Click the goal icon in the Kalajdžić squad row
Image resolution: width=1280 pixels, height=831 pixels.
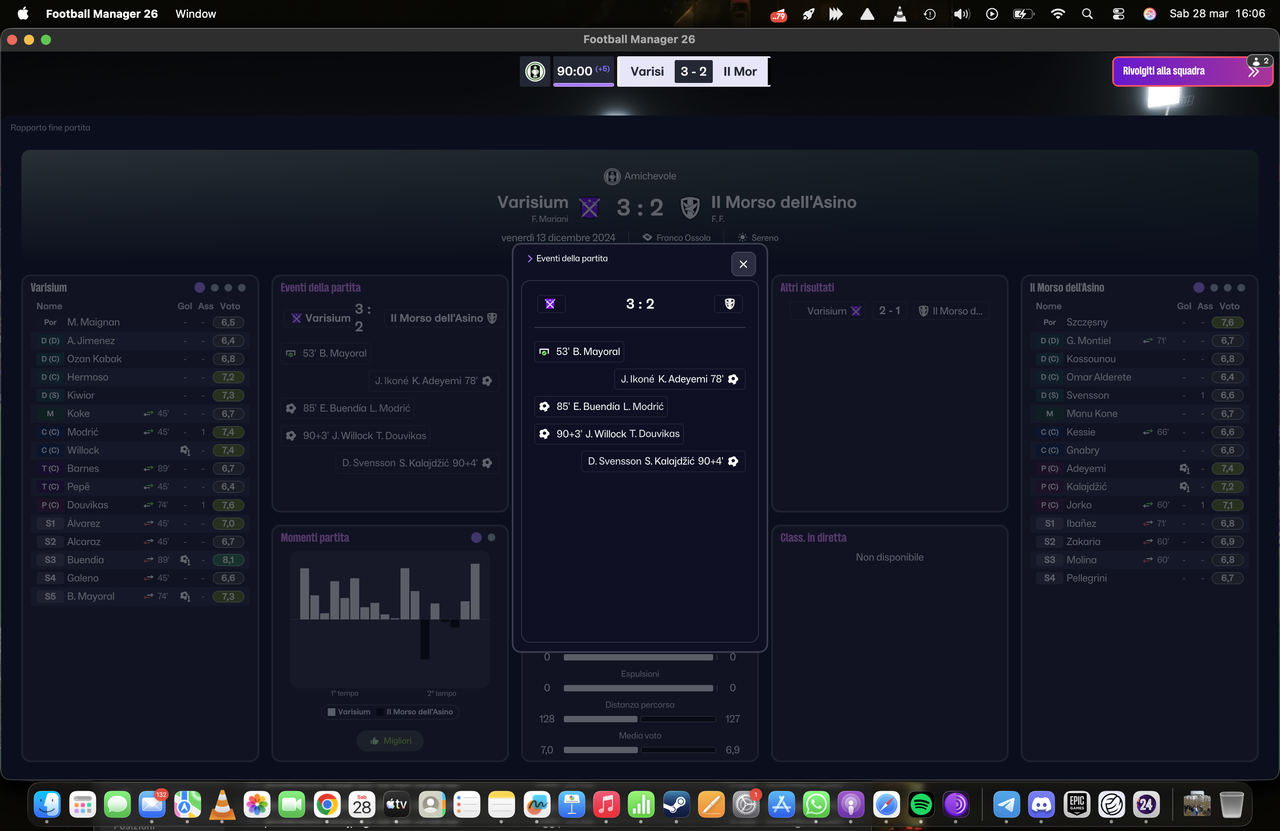point(1184,487)
